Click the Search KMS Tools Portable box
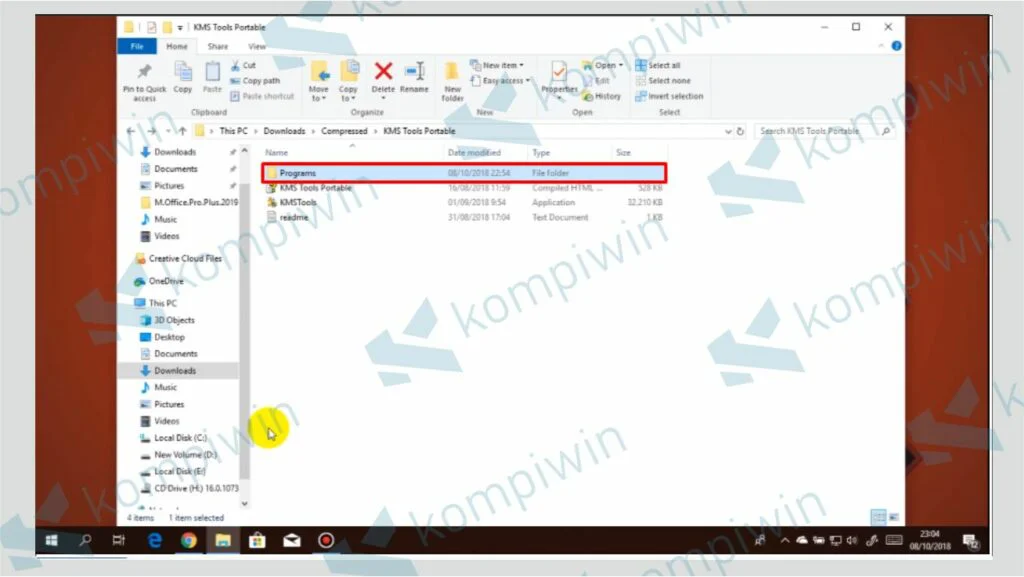The image size is (1024, 577). tap(824, 131)
